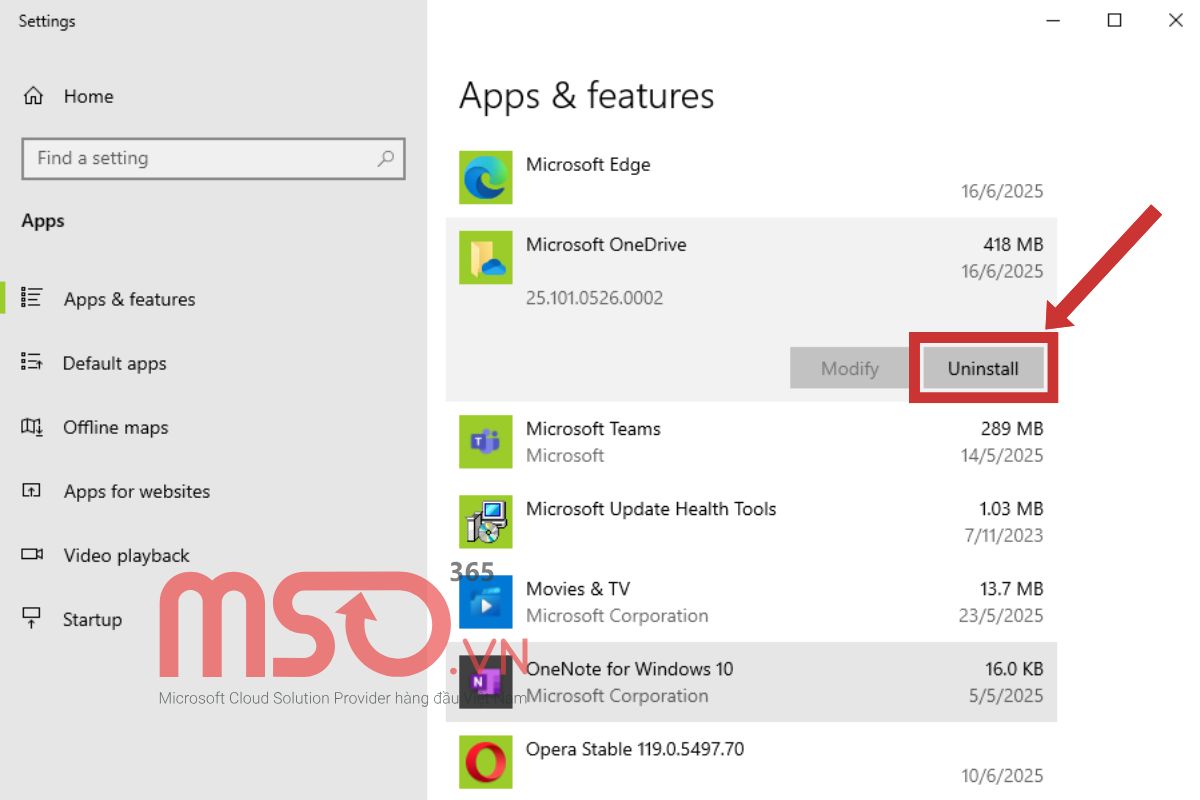Image resolution: width=1200 pixels, height=800 pixels.
Task: Click the 23/5/2025 install date
Action: click(x=1001, y=615)
